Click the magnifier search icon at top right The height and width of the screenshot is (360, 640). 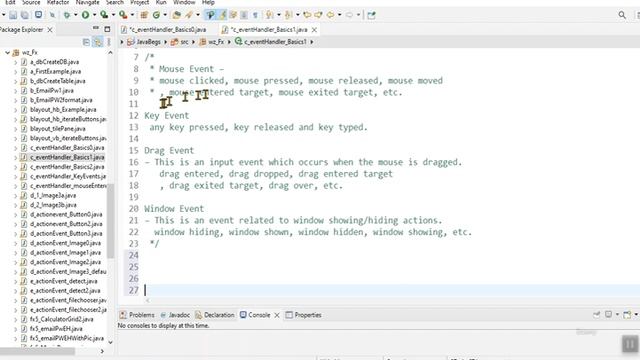[622, 15]
